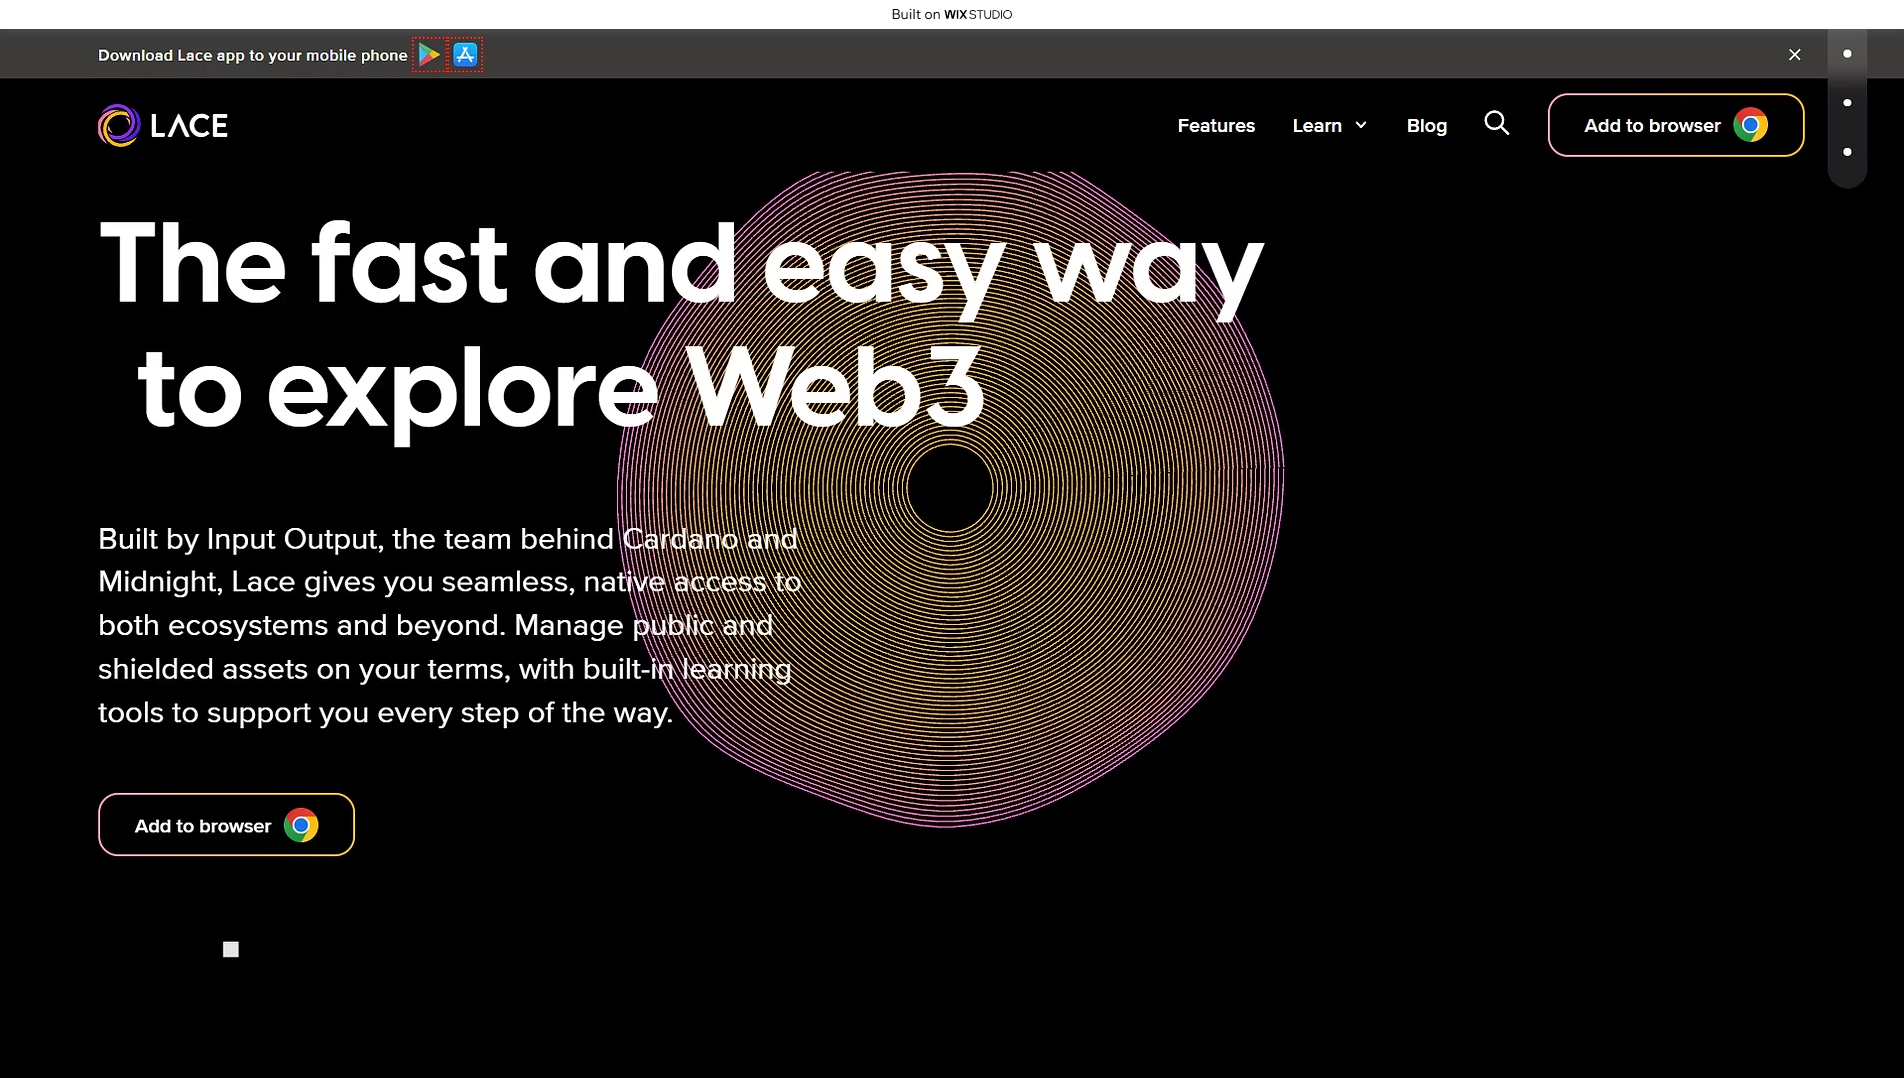The image size is (1904, 1078).
Task: Click the Chrome icon in hero button
Action: tap(301, 825)
